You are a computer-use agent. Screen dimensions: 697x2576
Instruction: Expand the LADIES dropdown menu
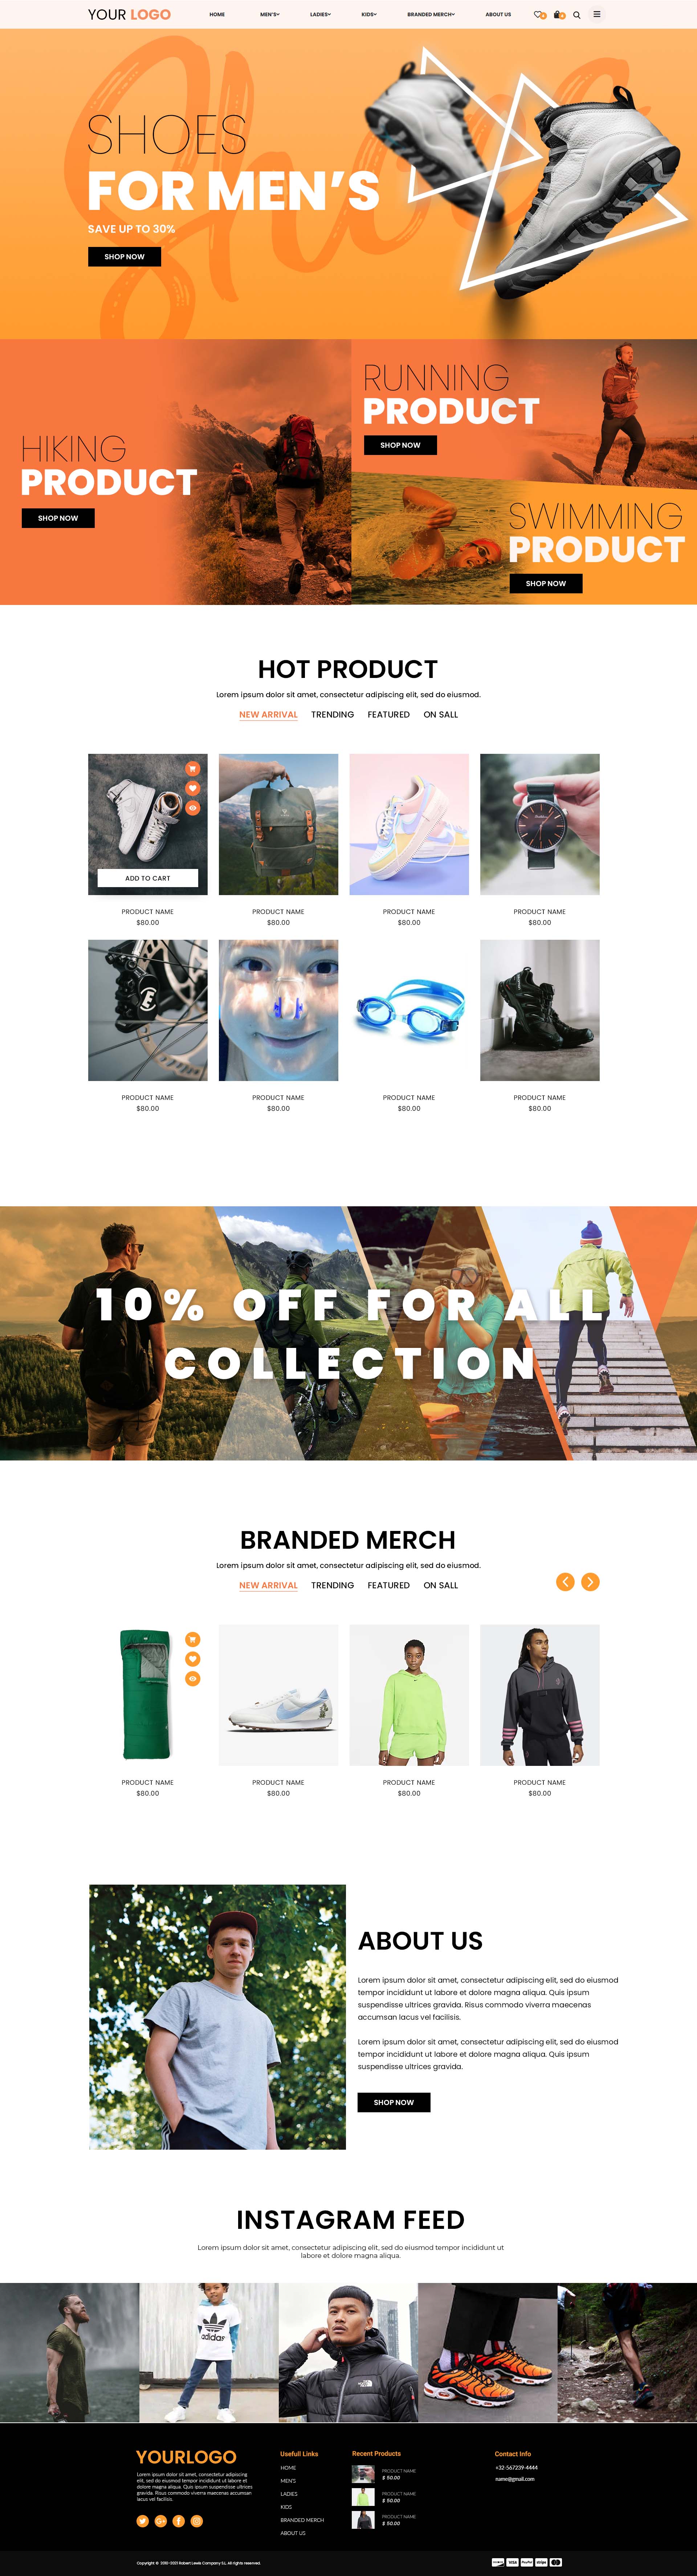pyautogui.click(x=320, y=15)
